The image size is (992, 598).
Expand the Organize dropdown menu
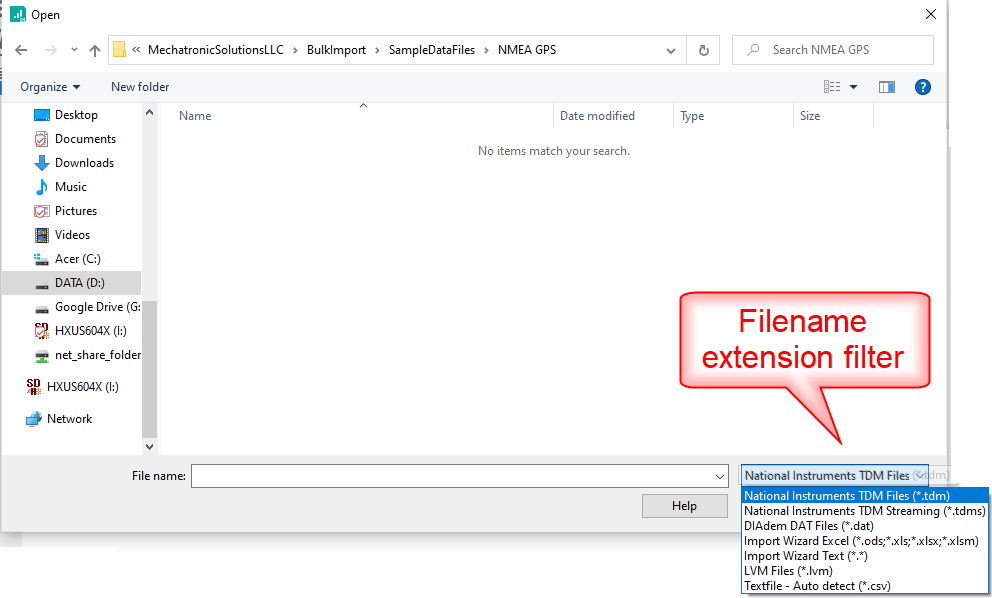click(50, 87)
